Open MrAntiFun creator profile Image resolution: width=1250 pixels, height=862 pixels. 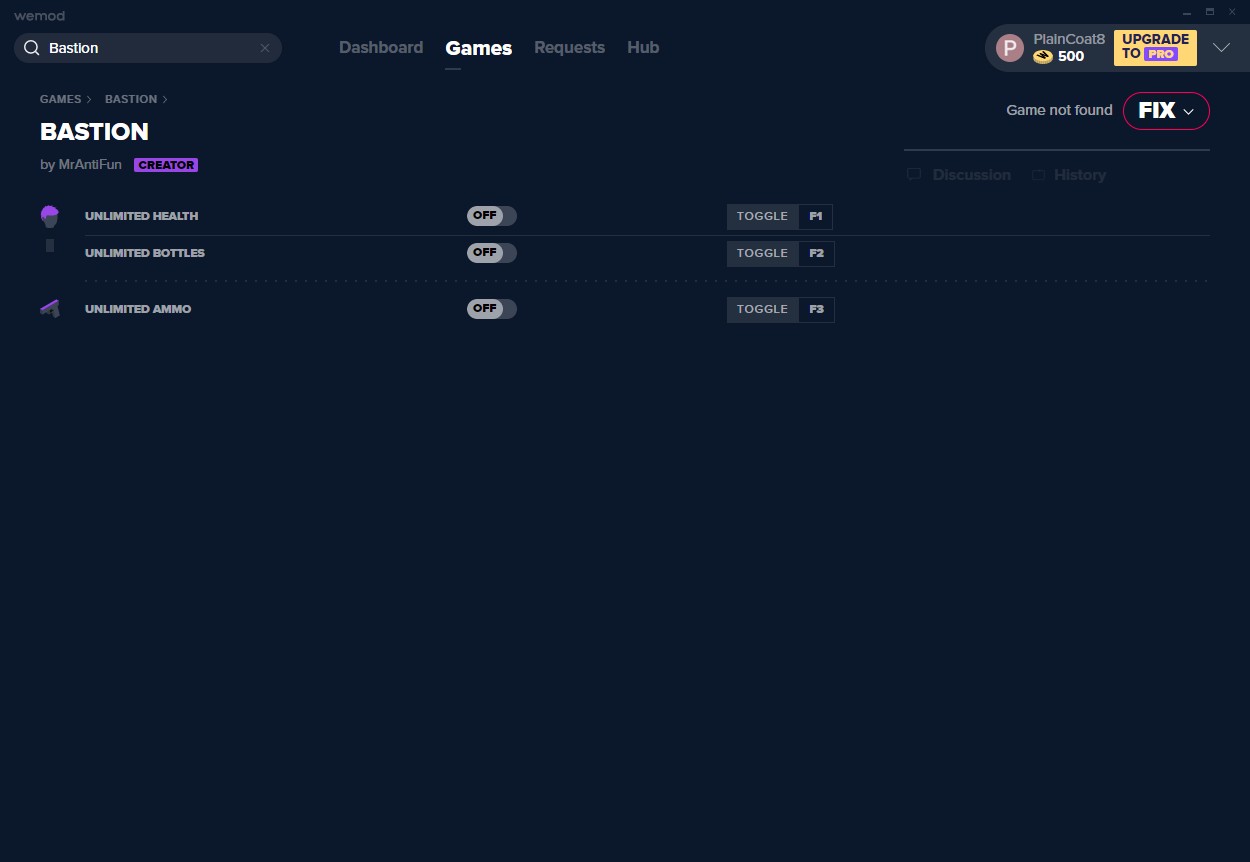coord(90,165)
